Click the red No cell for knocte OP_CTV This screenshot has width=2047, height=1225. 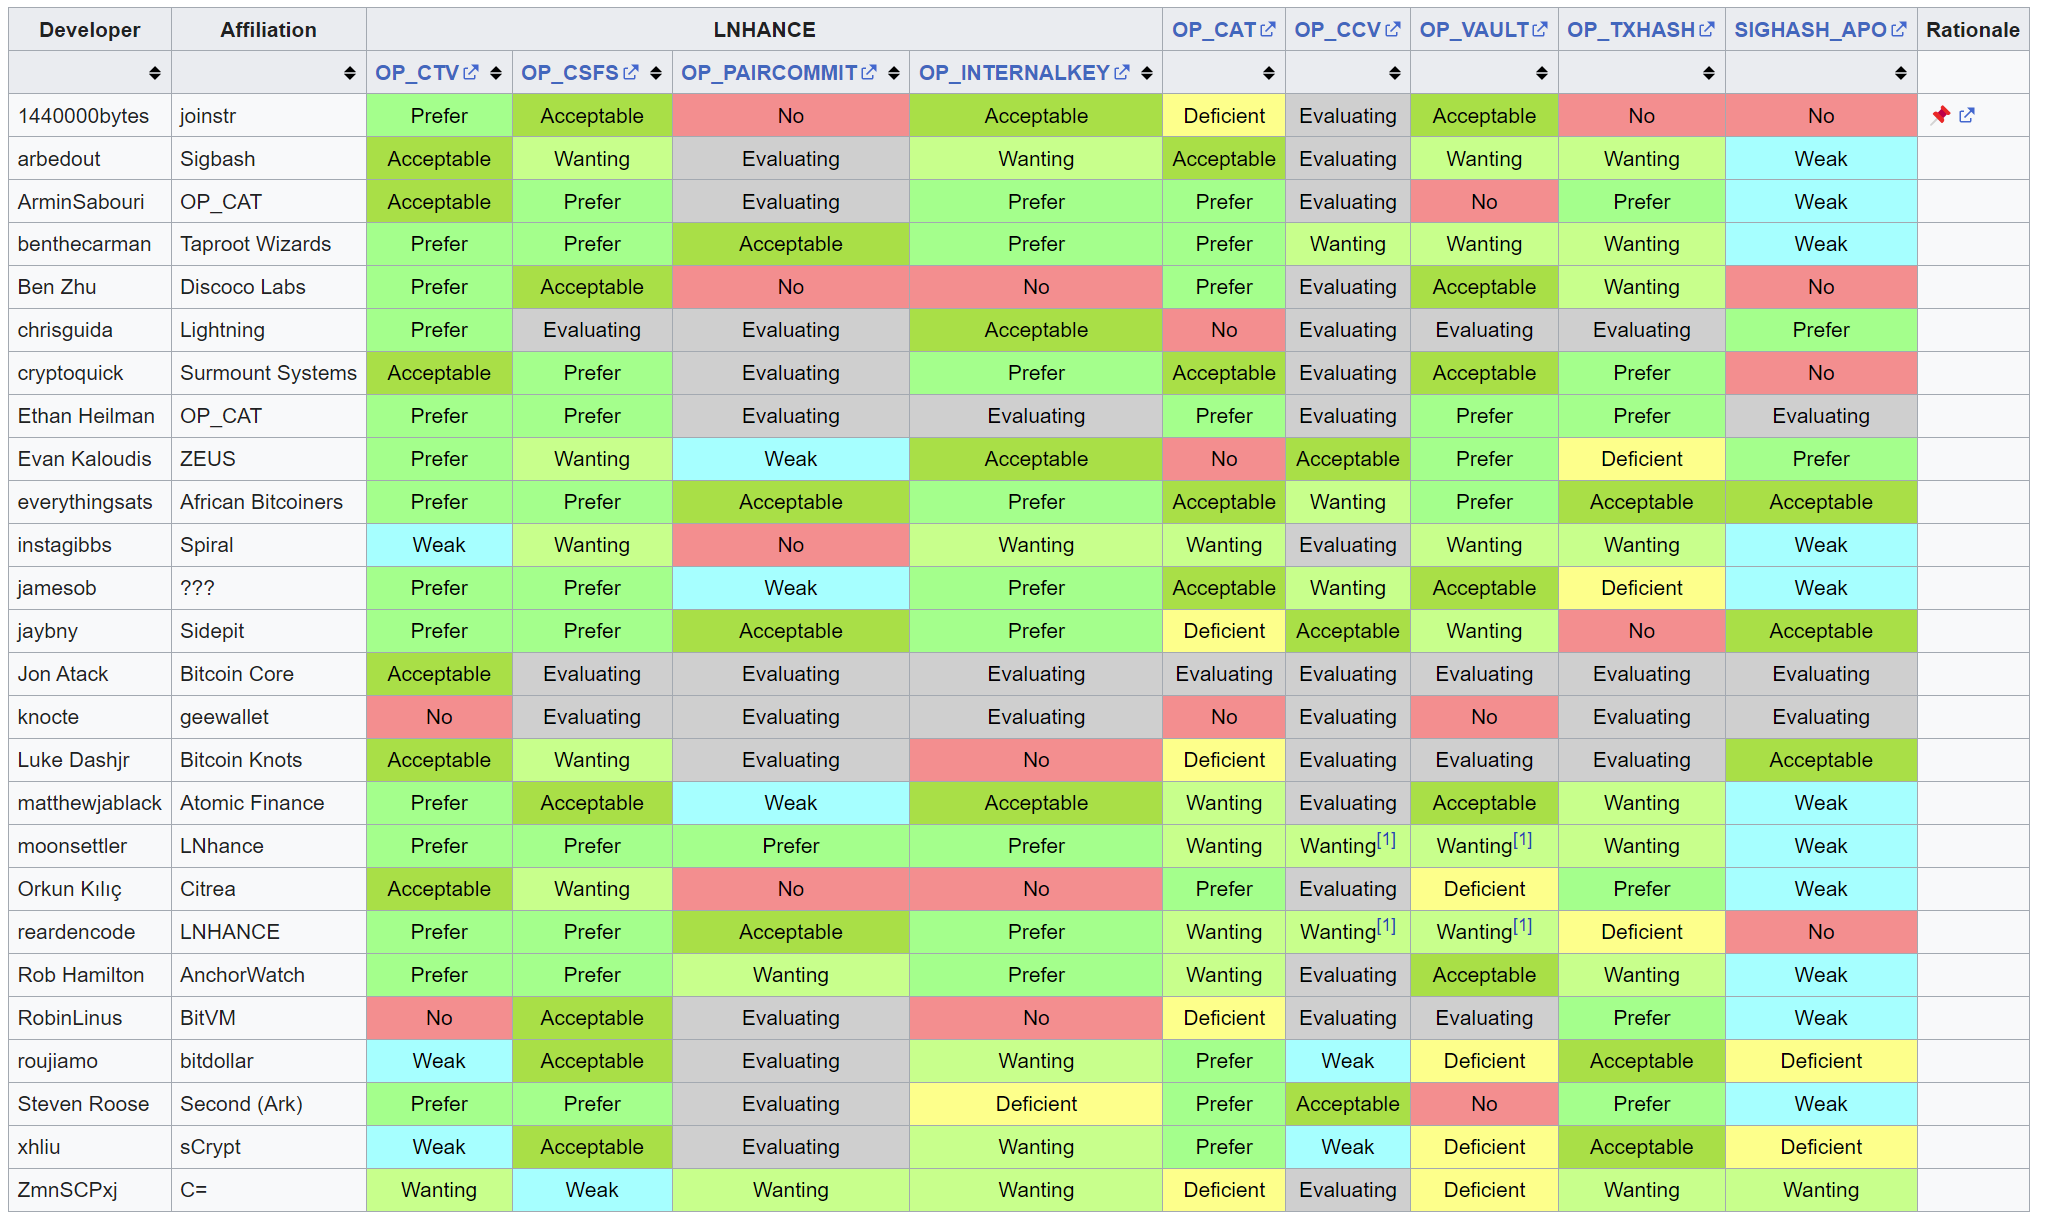click(x=439, y=717)
